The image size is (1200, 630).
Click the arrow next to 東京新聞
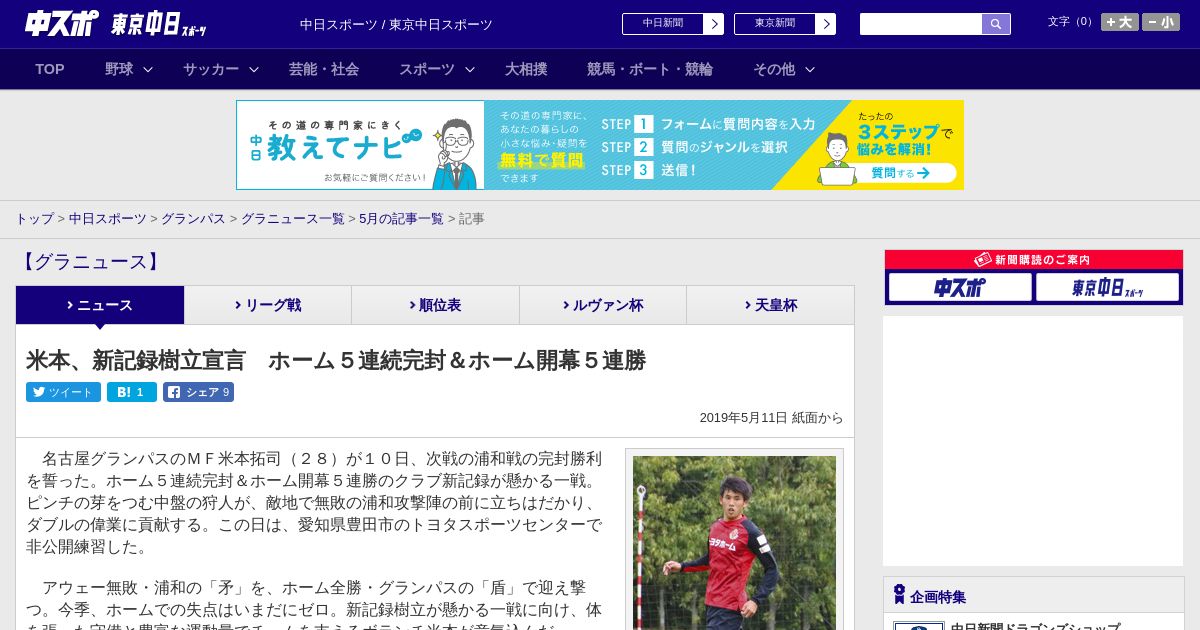pyautogui.click(x=826, y=24)
